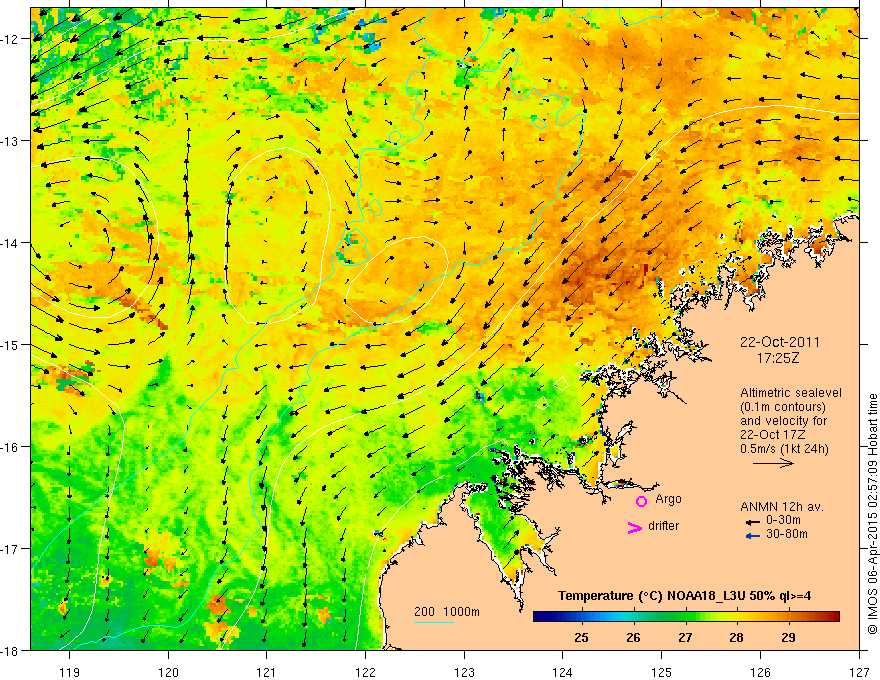This screenshot has width=880, height=680.
Task: Click the date text 22-Oct-2011
Action: click(x=780, y=342)
